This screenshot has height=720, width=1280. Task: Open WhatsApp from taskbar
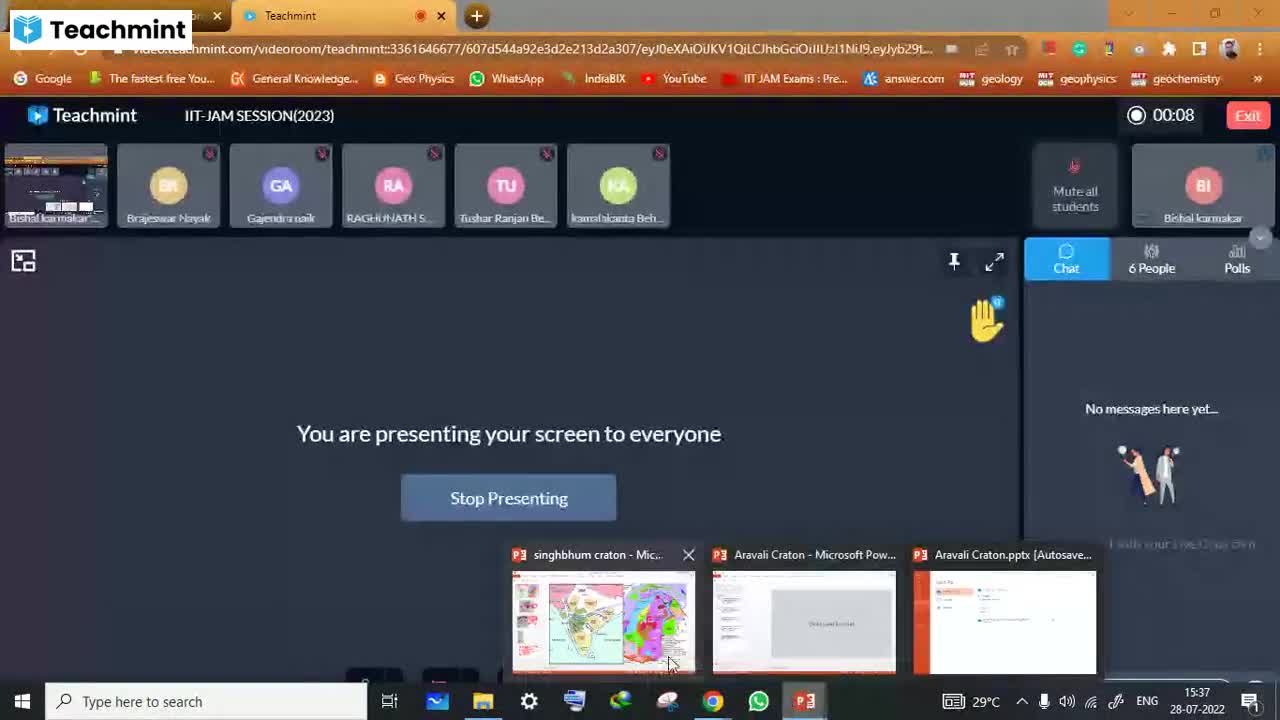tap(758, 701)
